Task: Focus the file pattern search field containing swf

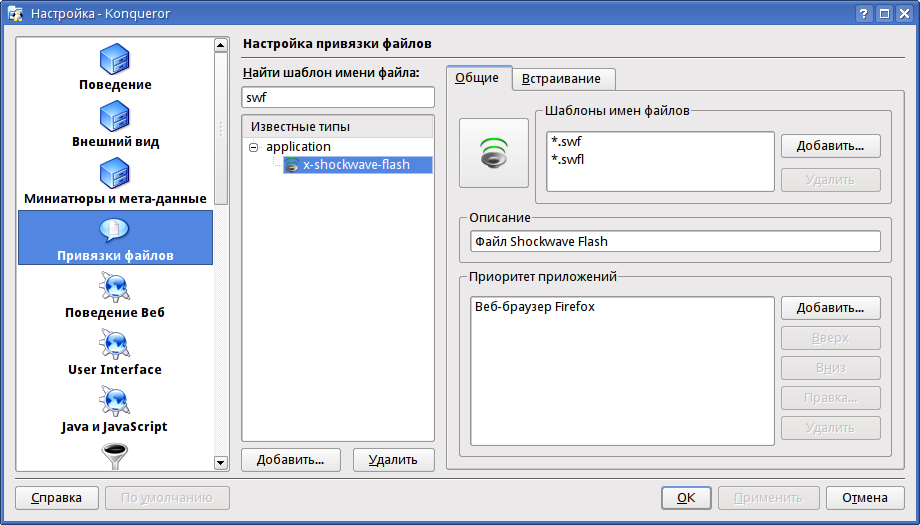Action: tap(338, 97)
